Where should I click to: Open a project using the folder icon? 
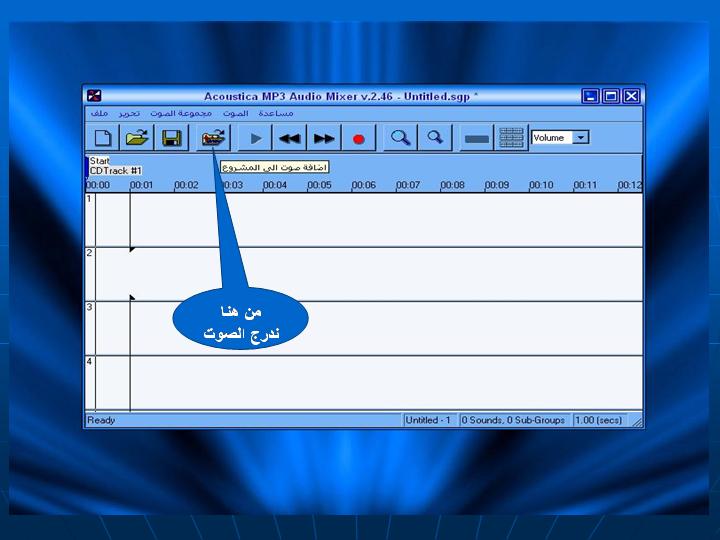coord(137,138)
